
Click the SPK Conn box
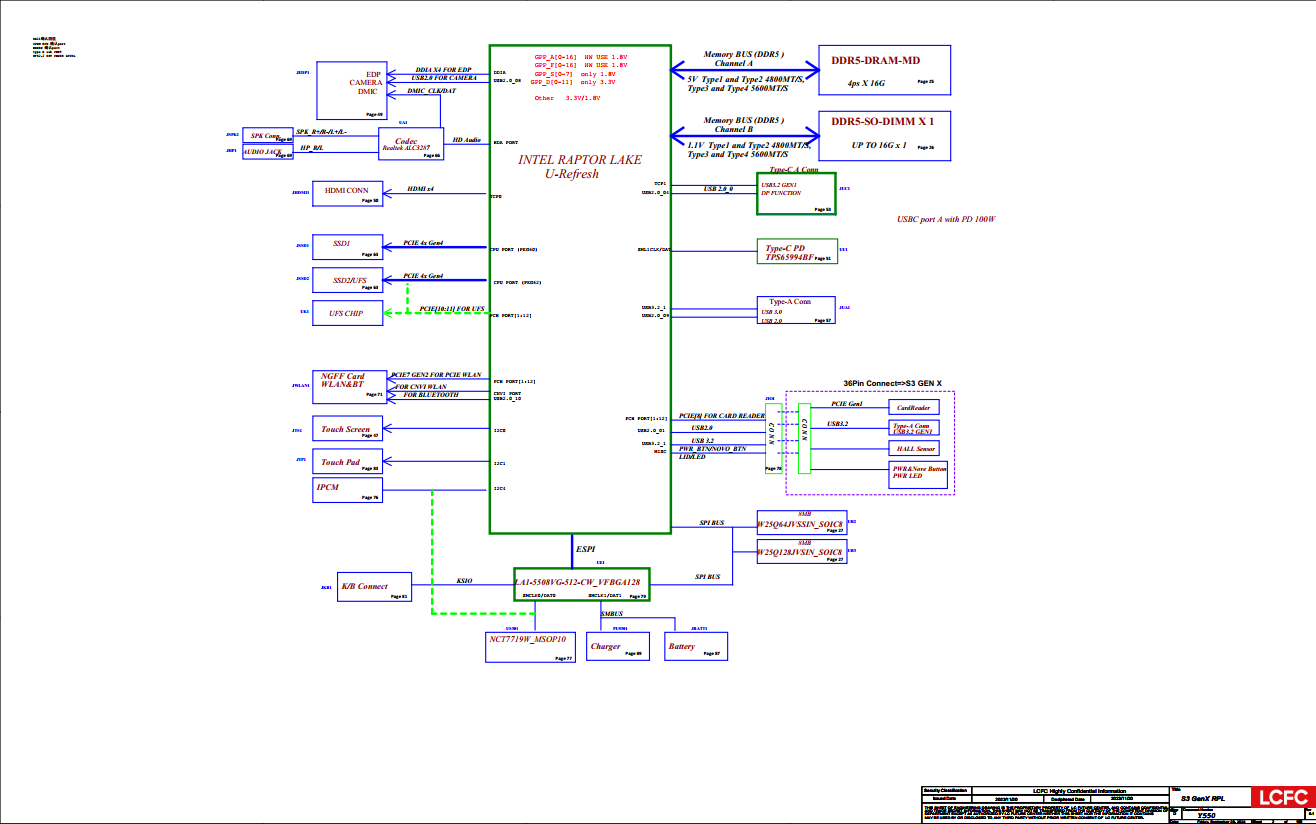(x=269, y=136)
